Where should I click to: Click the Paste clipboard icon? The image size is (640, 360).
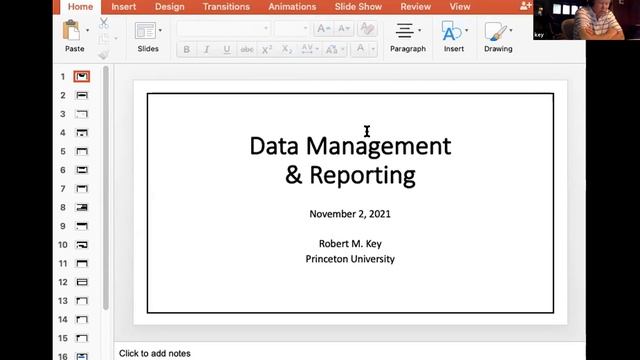coord(71,30)
